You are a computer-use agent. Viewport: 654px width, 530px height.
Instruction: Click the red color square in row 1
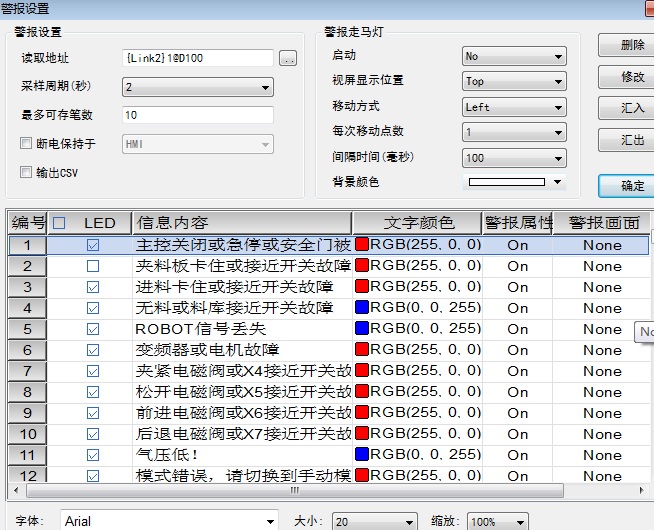362,245
